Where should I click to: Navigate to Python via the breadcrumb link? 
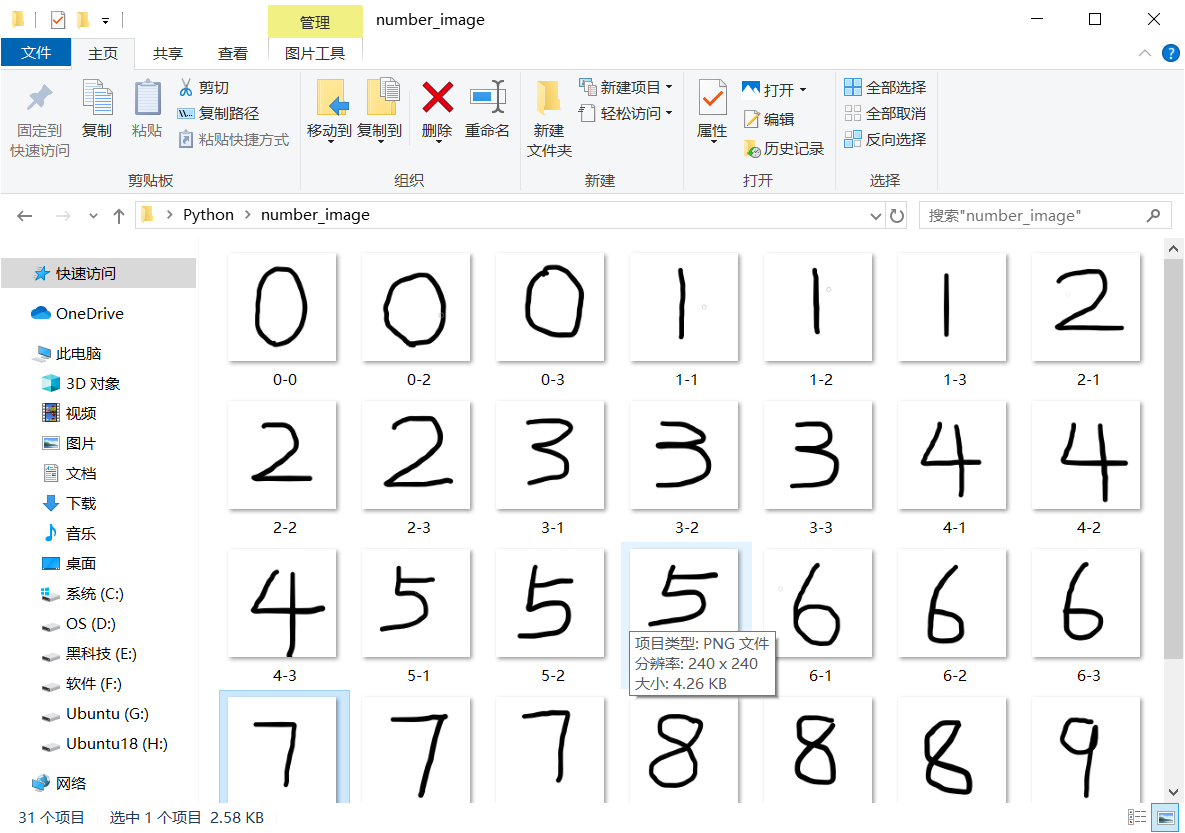coord(208,214)
